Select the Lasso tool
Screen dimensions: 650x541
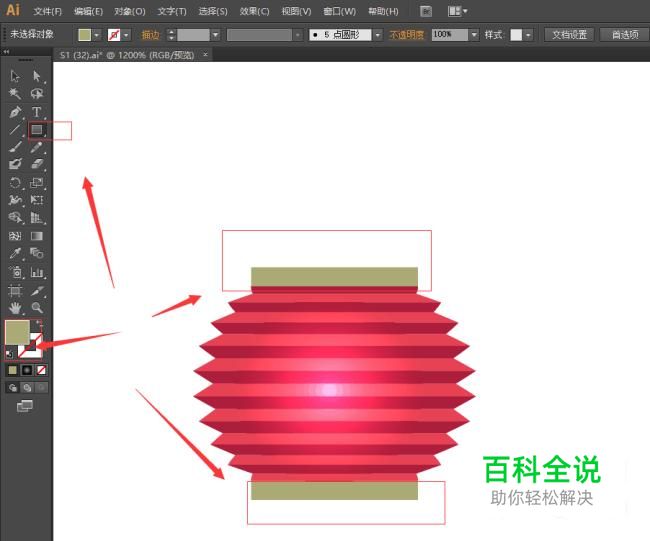[37, 94]
